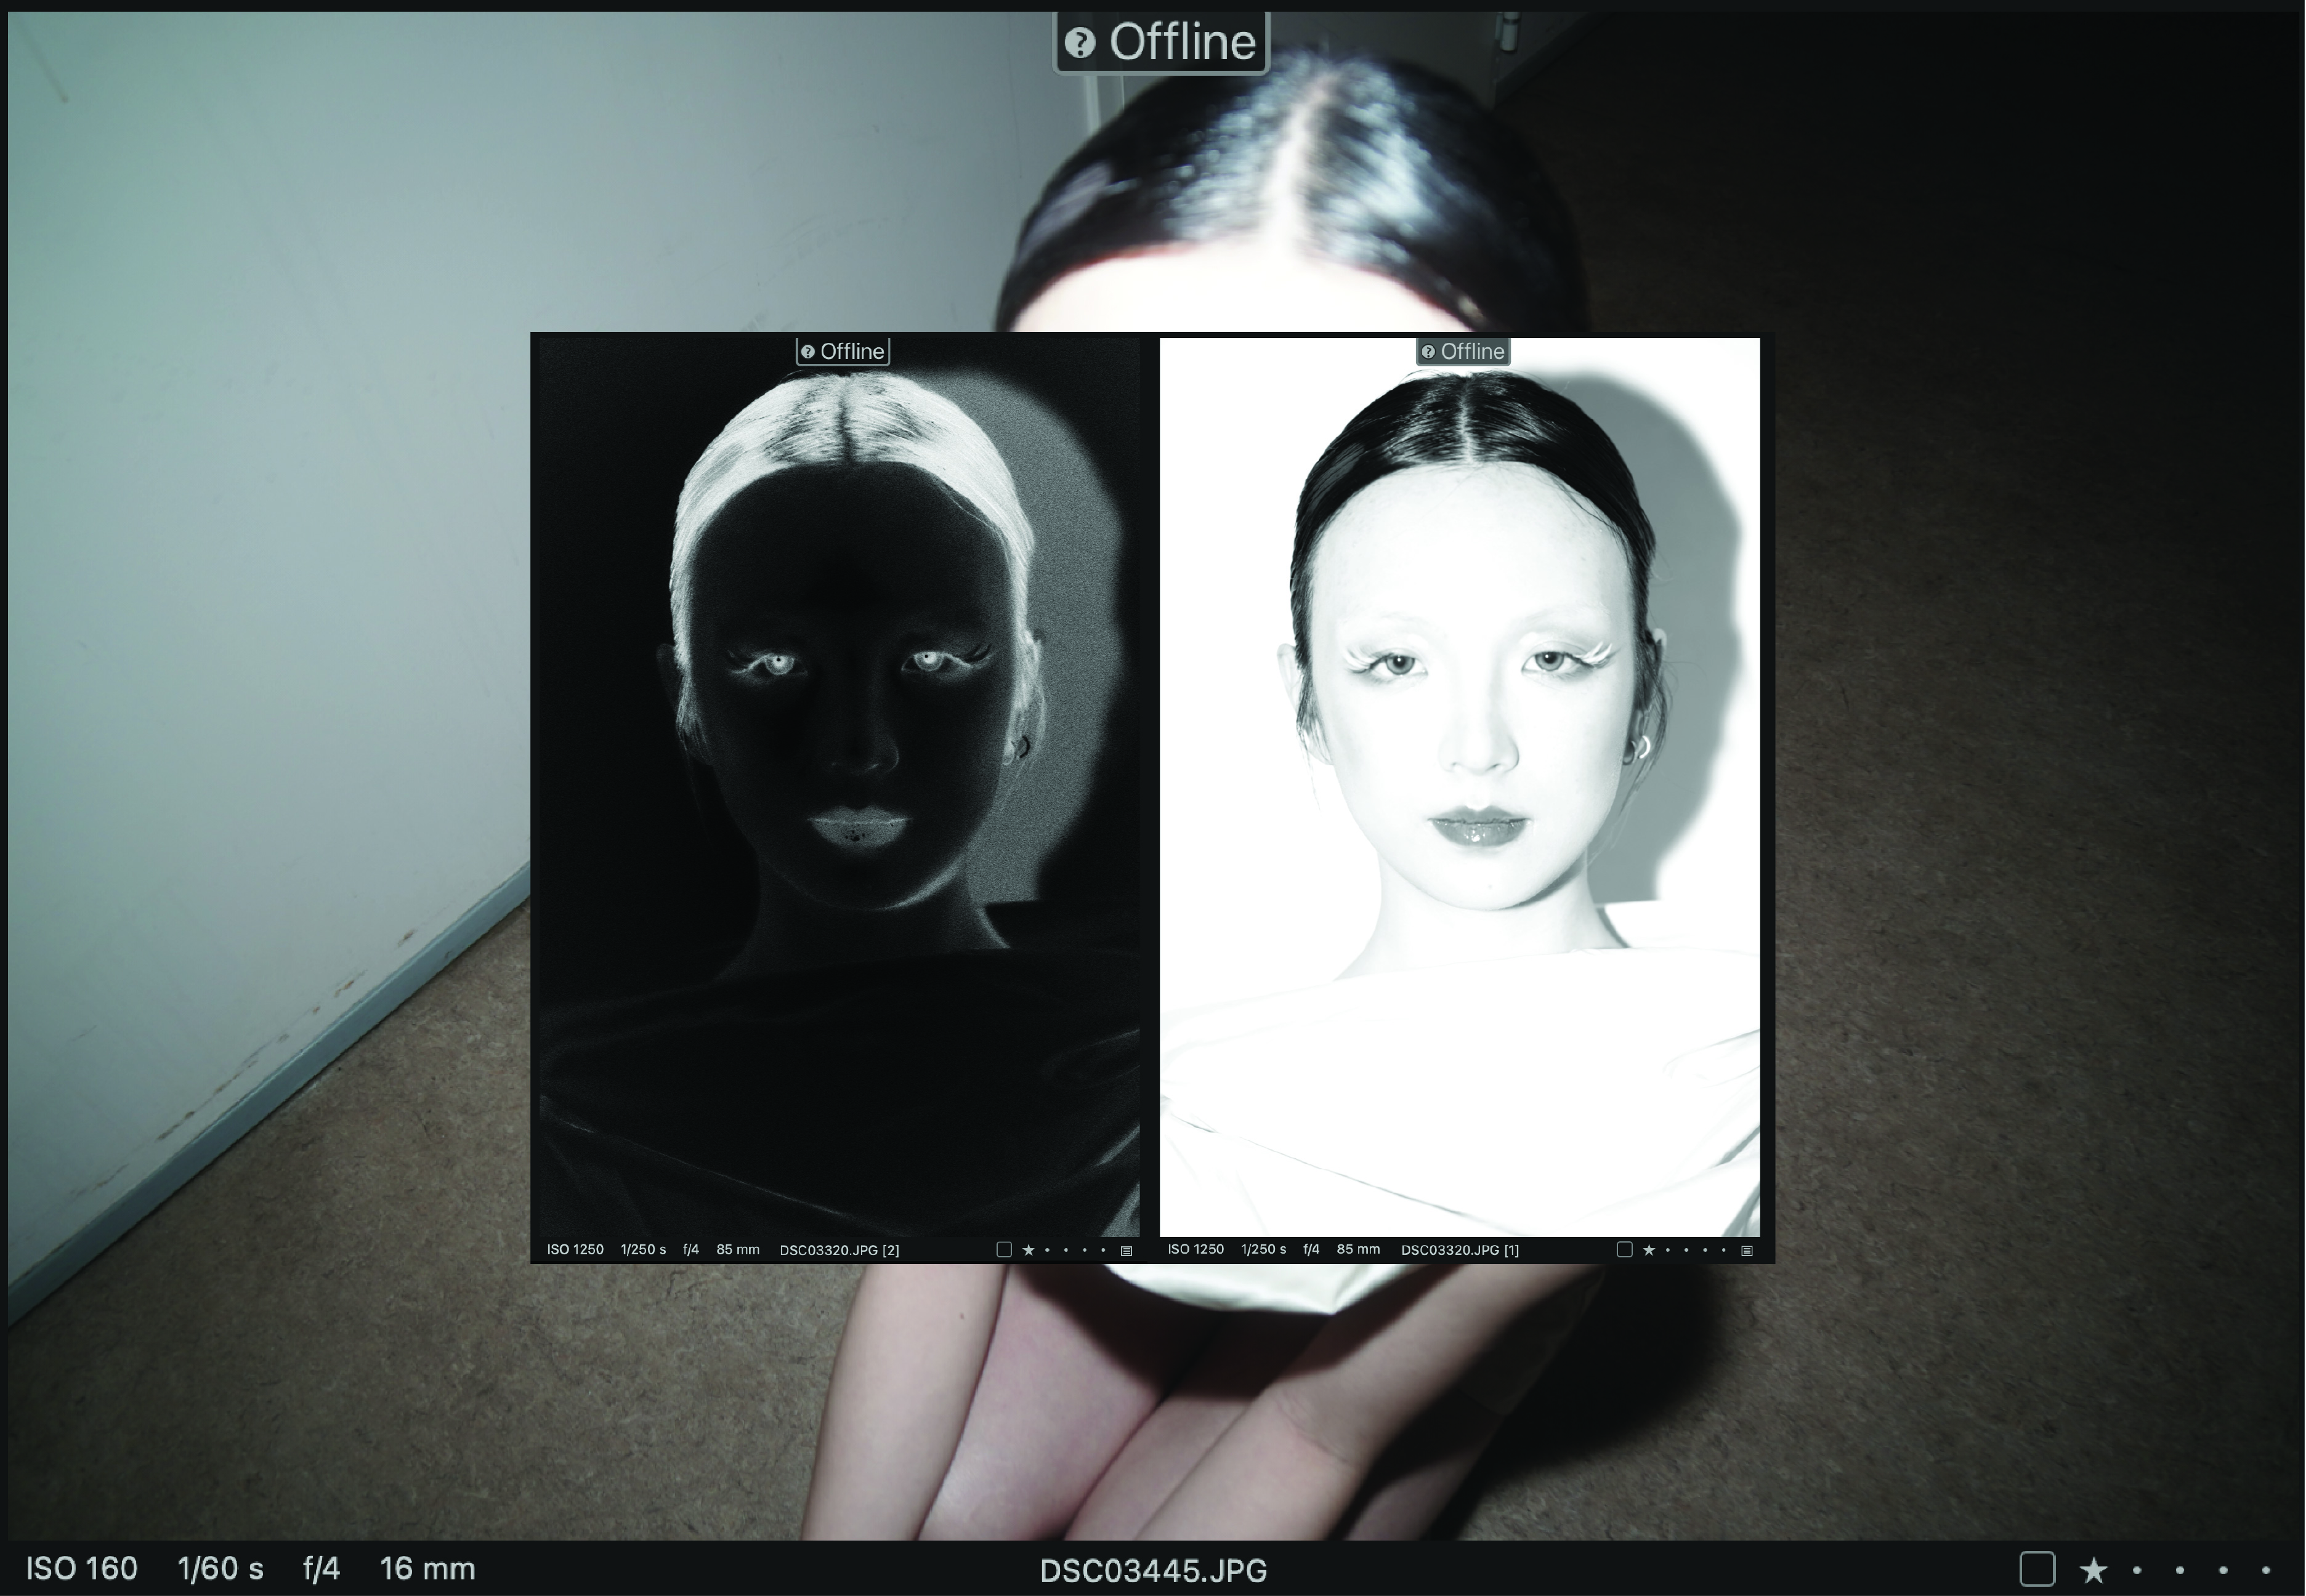Viewport: 2306px width, 1596px height.
Task: Click 85 mm under the white portrait
Action: tap(1358, 1250)
